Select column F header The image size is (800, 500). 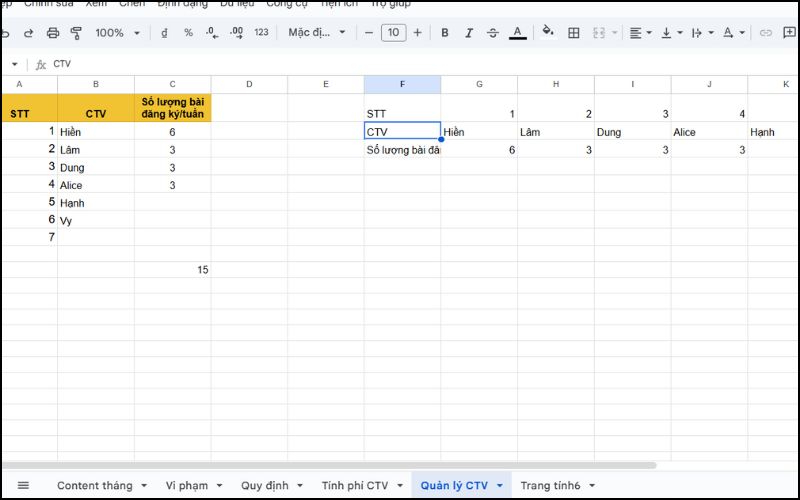click(403, 84)
